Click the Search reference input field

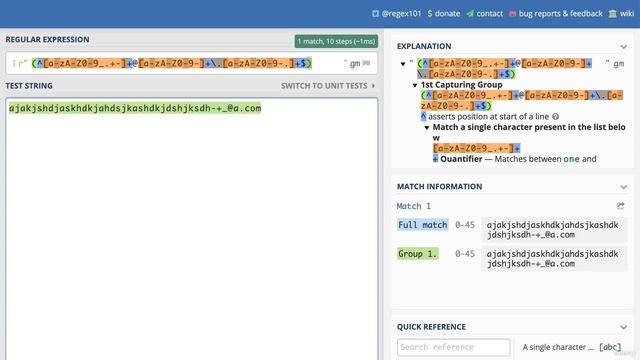[x=453, y=347]
